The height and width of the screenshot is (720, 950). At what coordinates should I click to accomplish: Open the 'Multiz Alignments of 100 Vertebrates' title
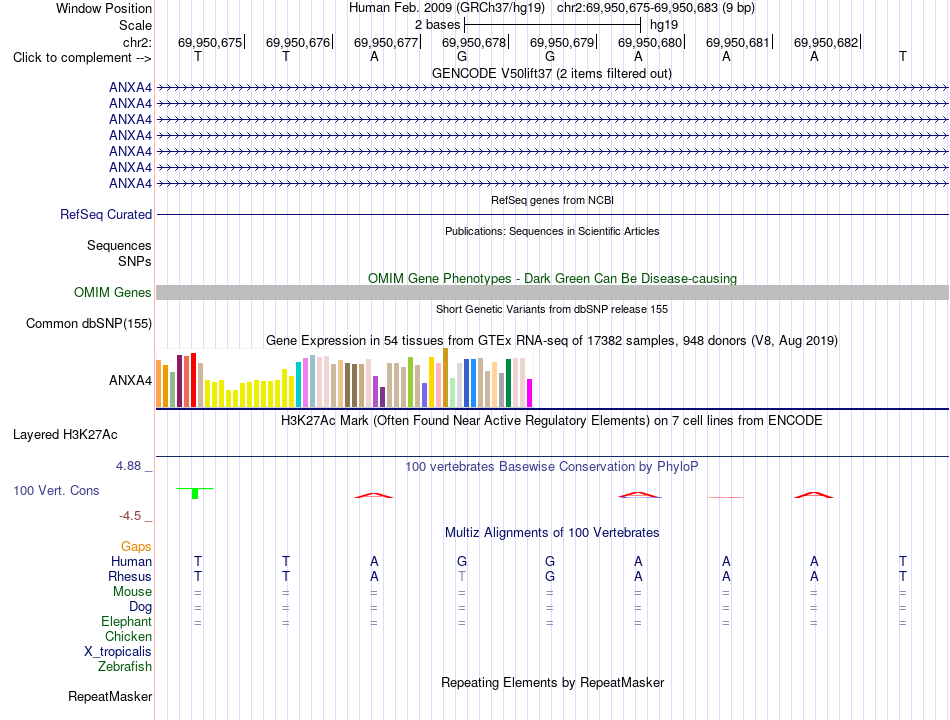tap(552, 533)
